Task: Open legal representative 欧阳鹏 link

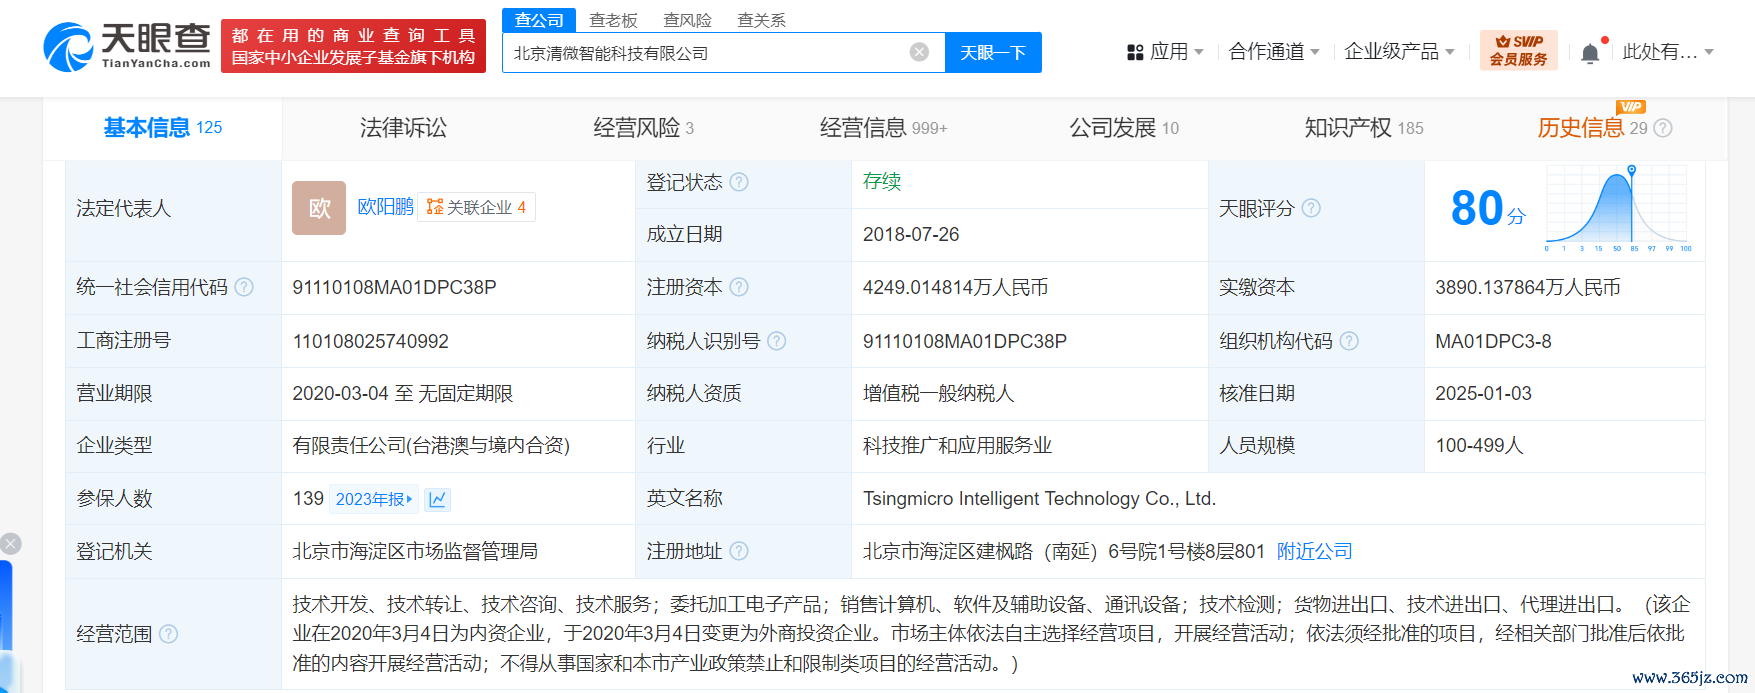Action: coord(385,207)
